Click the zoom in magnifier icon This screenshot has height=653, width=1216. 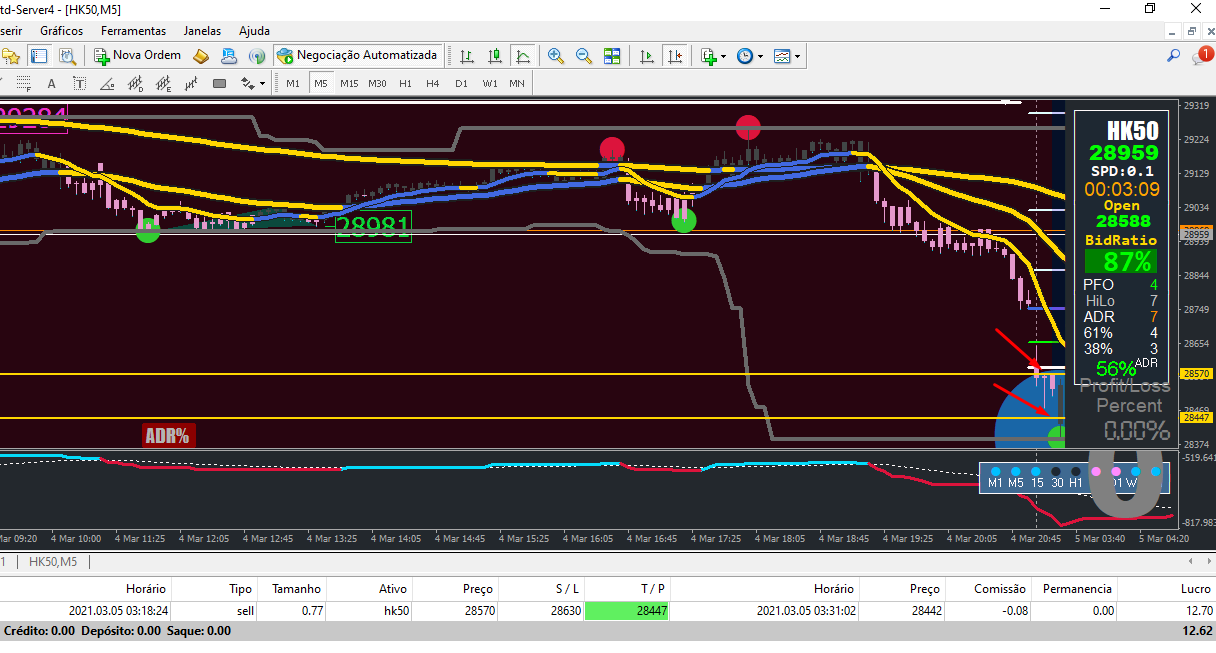tap(555, 56)
